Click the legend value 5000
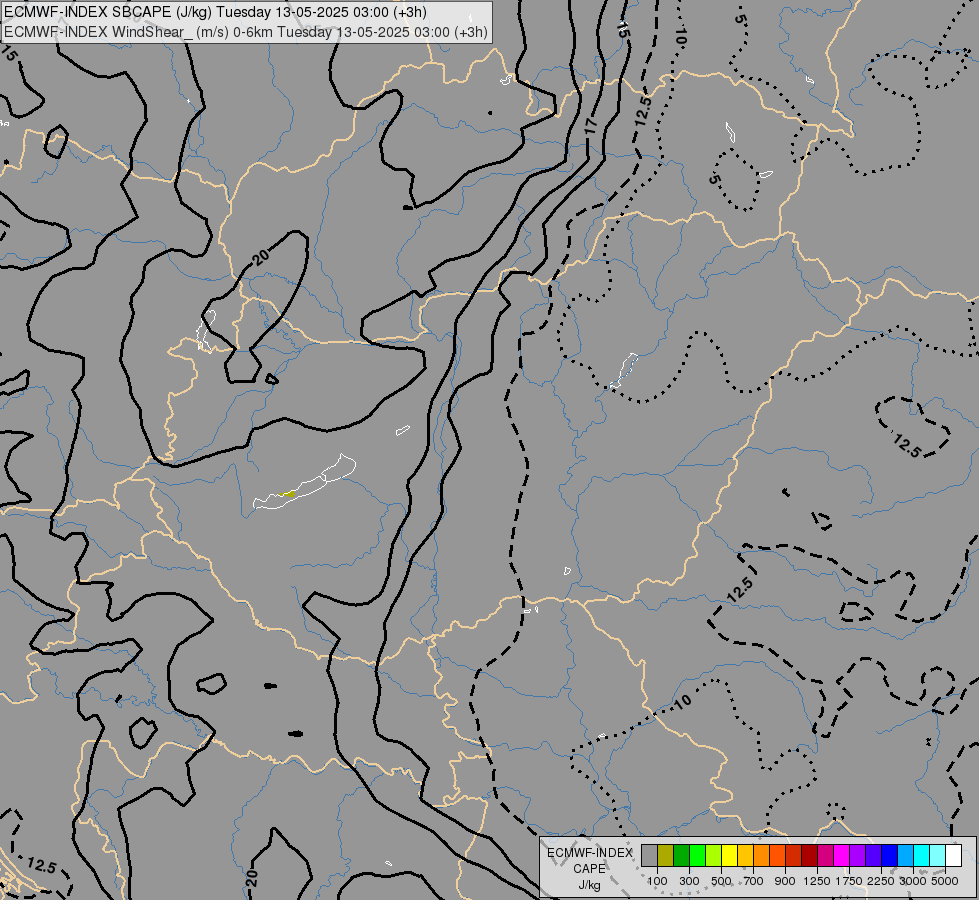Image resolution: width=979 pixels, height=900 pixels. pos(945,881)
